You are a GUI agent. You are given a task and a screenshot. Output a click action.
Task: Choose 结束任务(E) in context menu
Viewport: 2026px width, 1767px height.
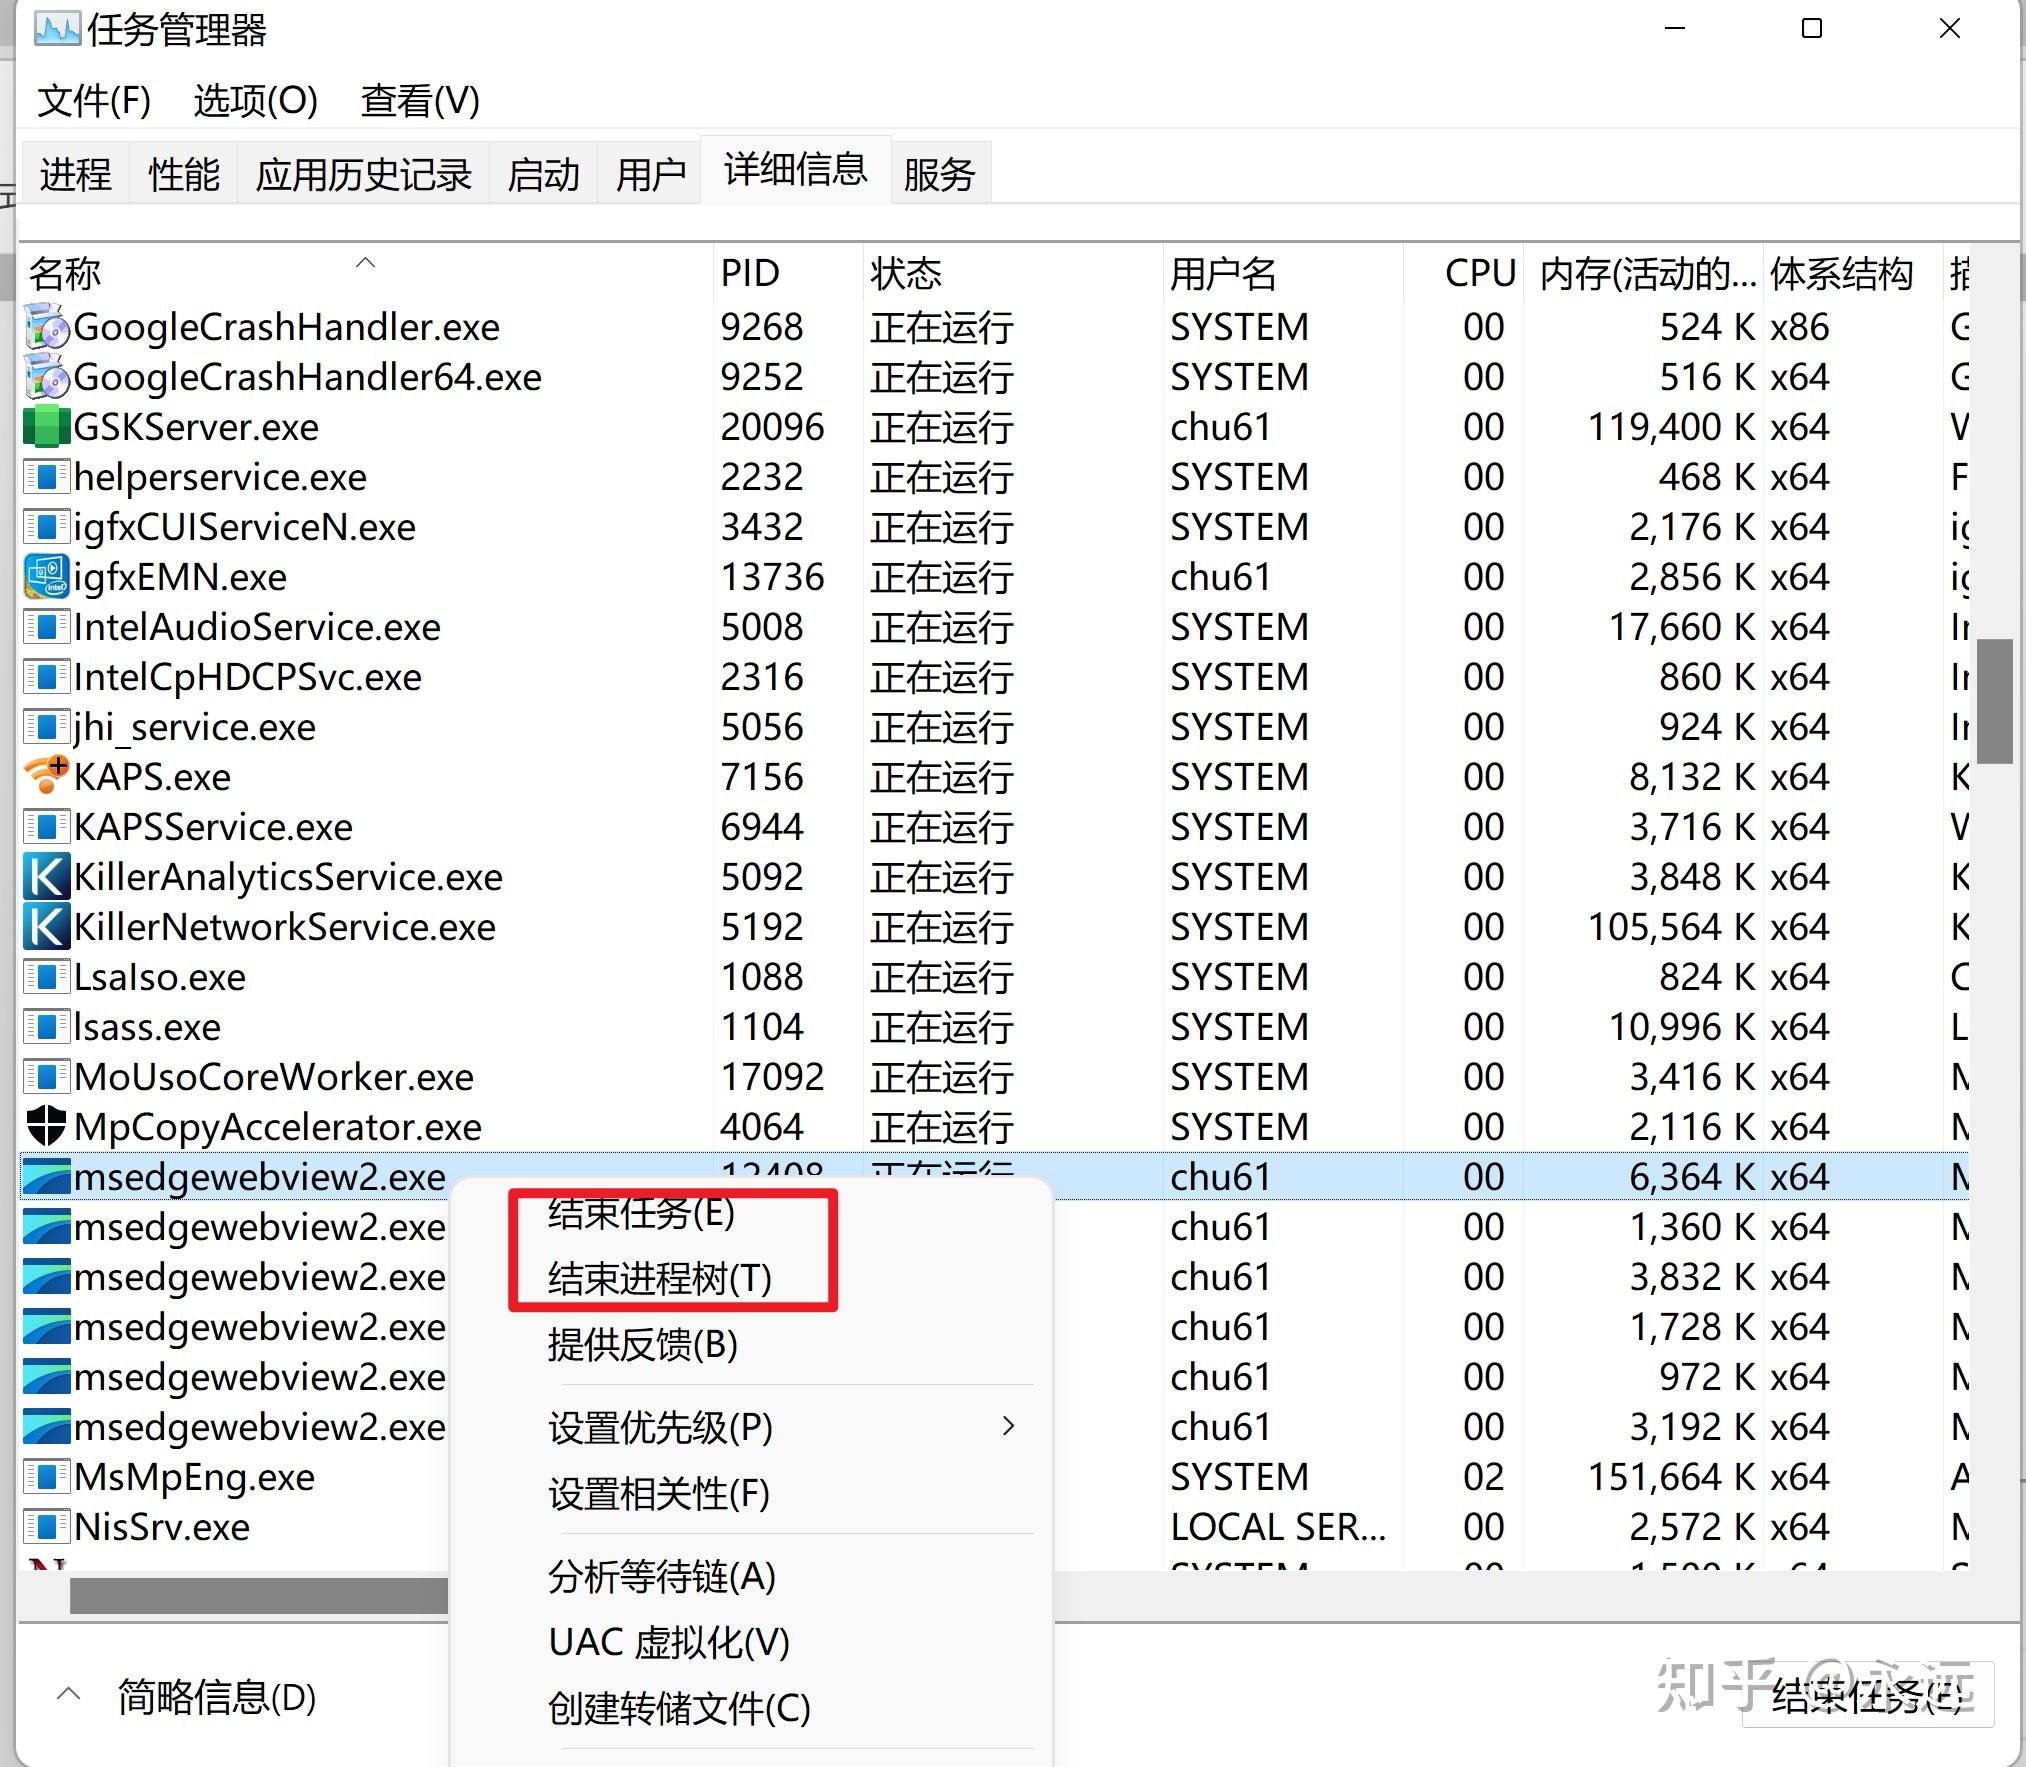click(x=641, y=1213)
